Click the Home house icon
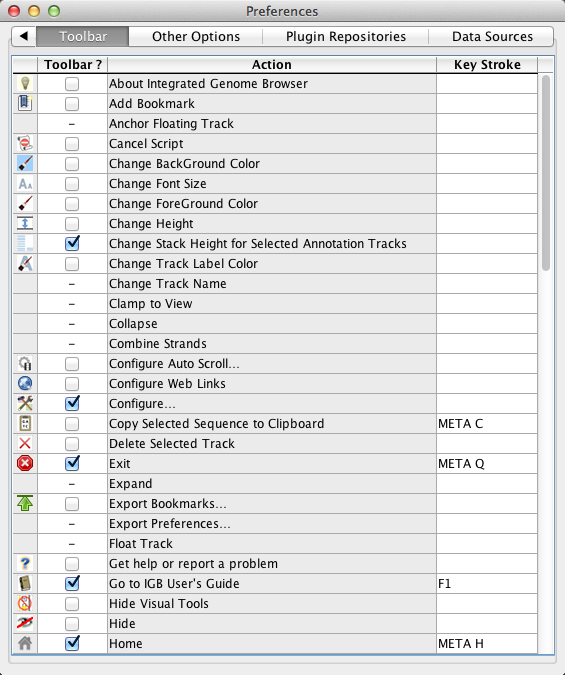 25,643
